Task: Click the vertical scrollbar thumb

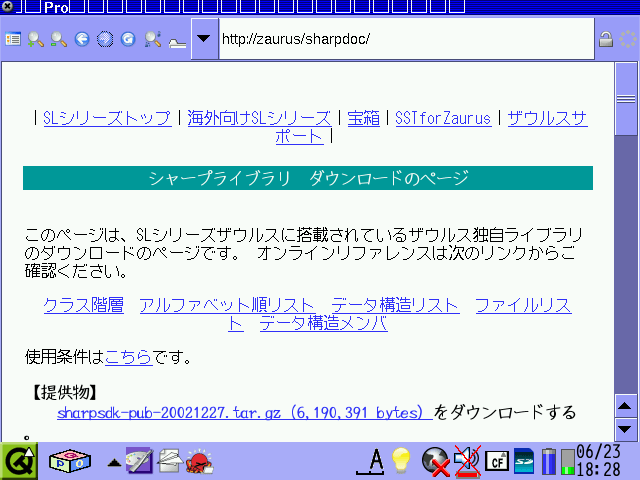Action: click(626, 99)
